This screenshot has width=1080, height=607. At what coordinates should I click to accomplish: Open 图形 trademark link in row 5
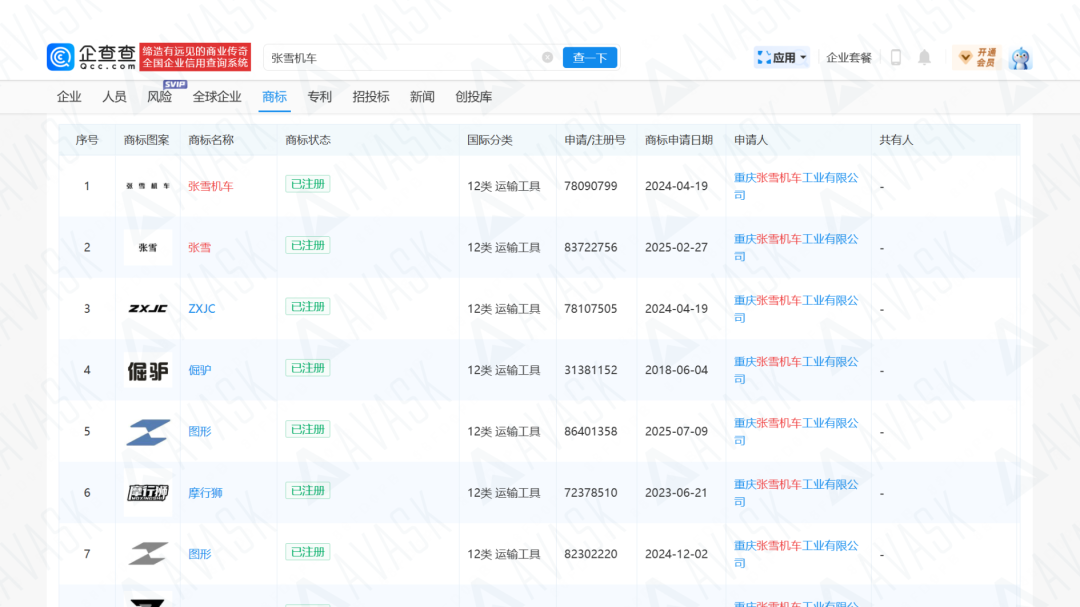pos(200,431)
